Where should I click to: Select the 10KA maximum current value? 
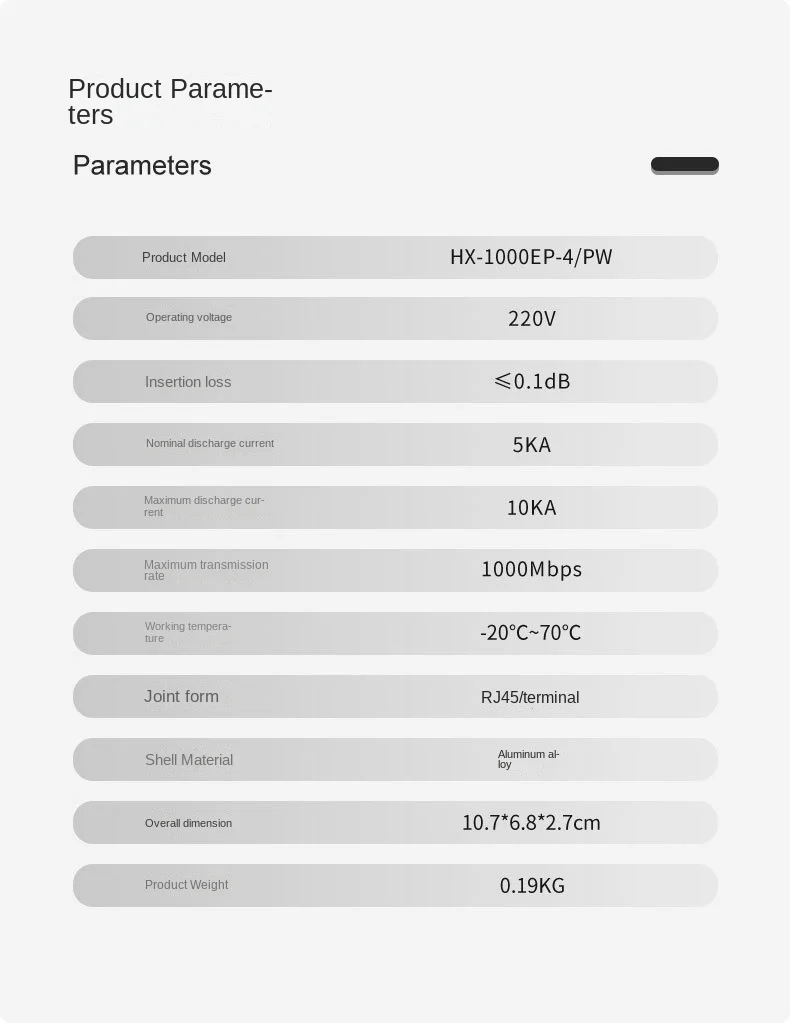[531, 507]
